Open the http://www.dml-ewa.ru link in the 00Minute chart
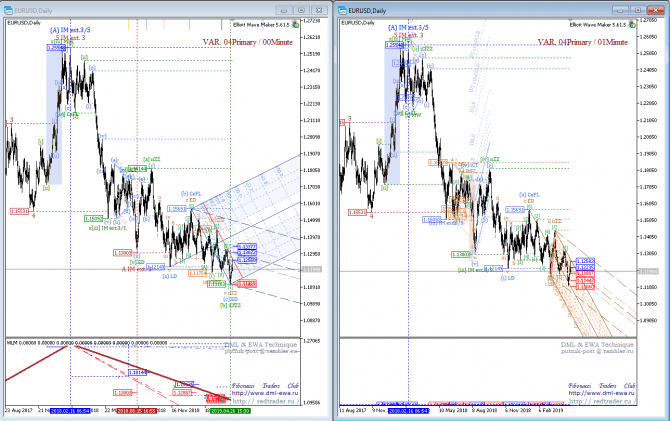 (x=265, y=393)
